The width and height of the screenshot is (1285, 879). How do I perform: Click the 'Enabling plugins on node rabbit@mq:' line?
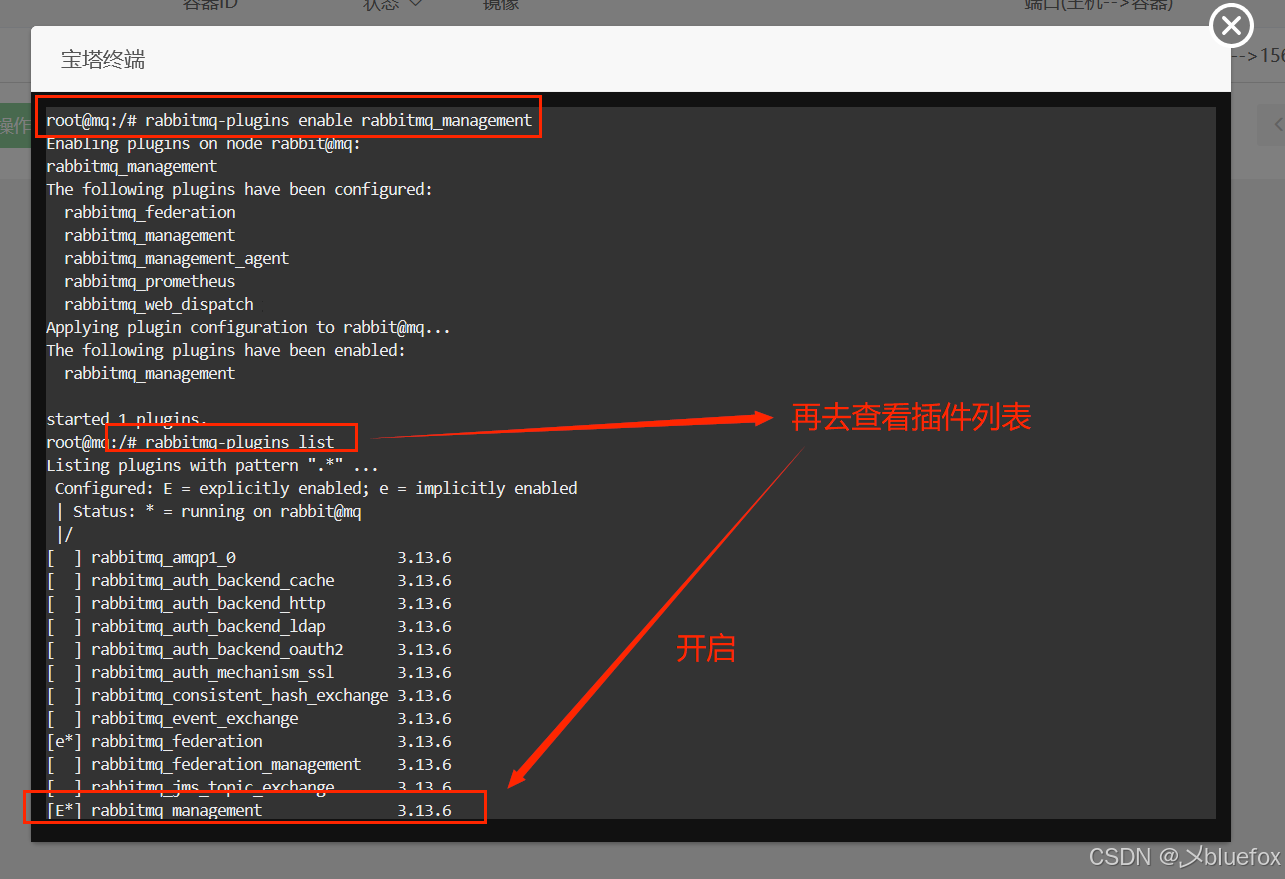tap(203, 144)
